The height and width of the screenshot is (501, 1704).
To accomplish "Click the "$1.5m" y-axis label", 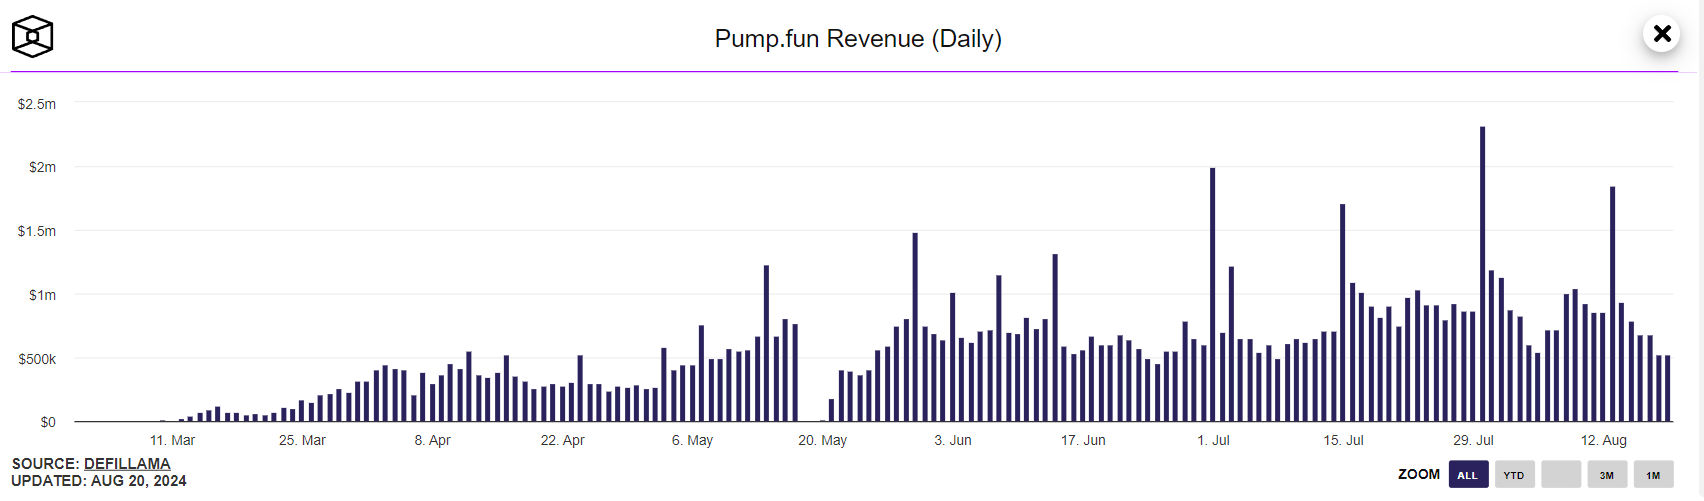I will point(37,231).
